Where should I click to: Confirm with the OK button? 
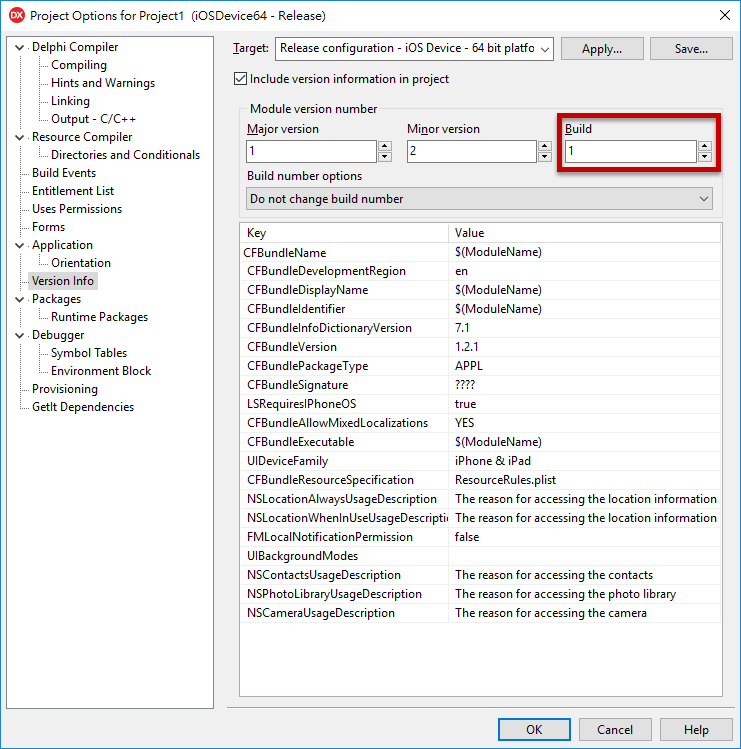pyautogui.click(x=534, y=729)
